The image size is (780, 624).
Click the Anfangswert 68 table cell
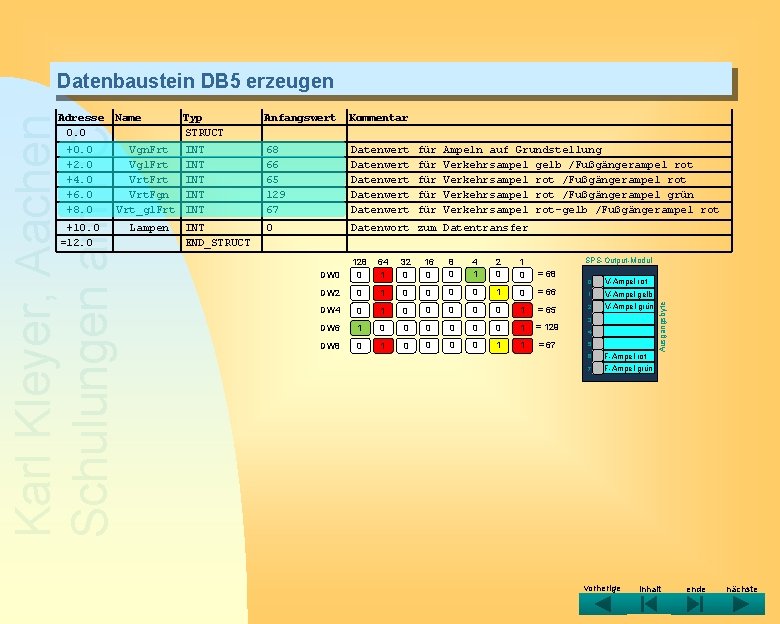click(x=304, y=149)
